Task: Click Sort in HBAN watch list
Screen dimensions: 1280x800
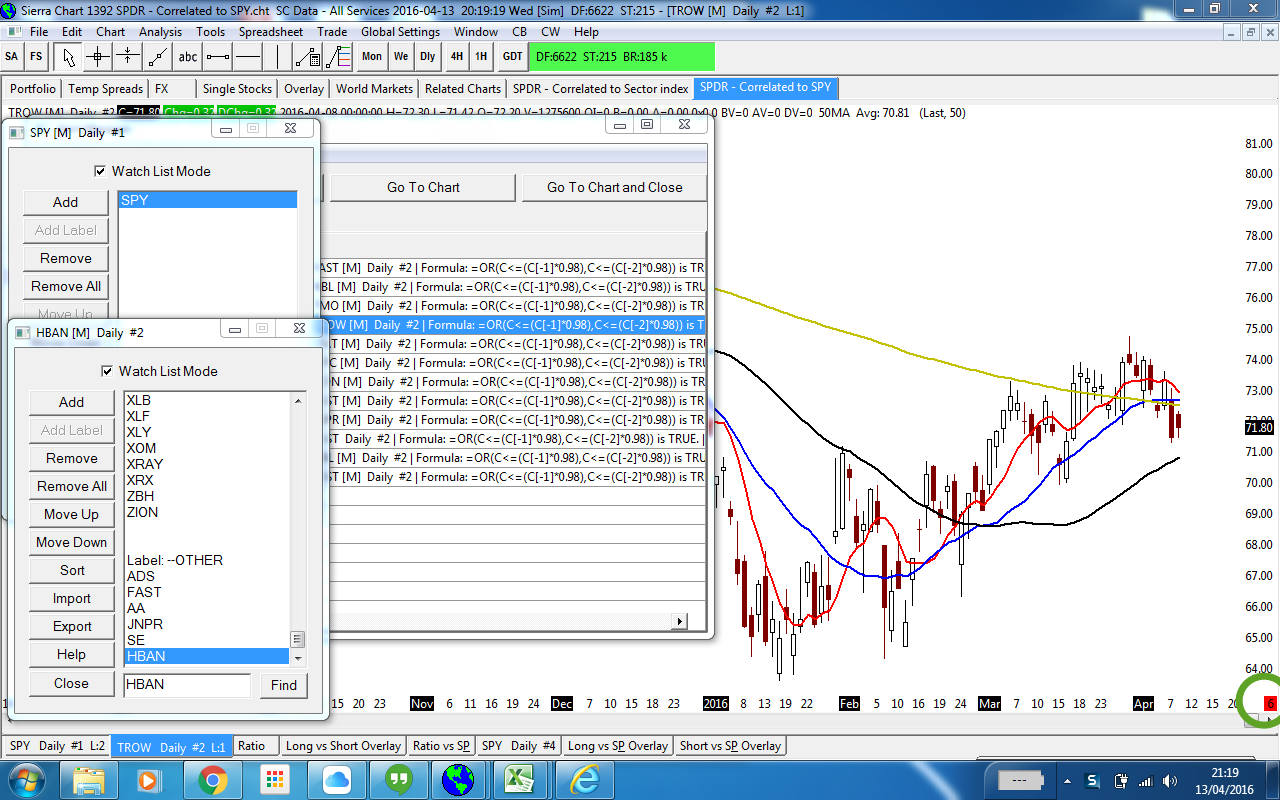Action: click(x=72, y=570)
